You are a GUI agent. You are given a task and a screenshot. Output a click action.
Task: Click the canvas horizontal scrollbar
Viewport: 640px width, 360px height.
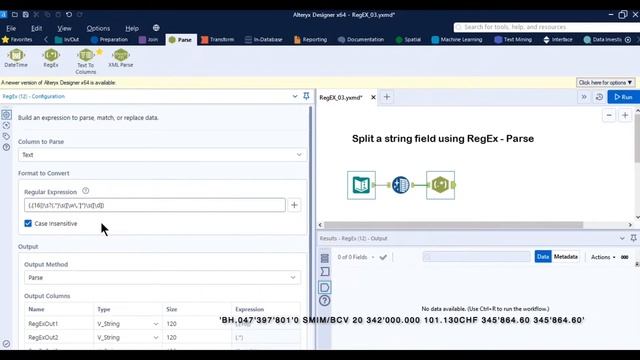[453, 225]
